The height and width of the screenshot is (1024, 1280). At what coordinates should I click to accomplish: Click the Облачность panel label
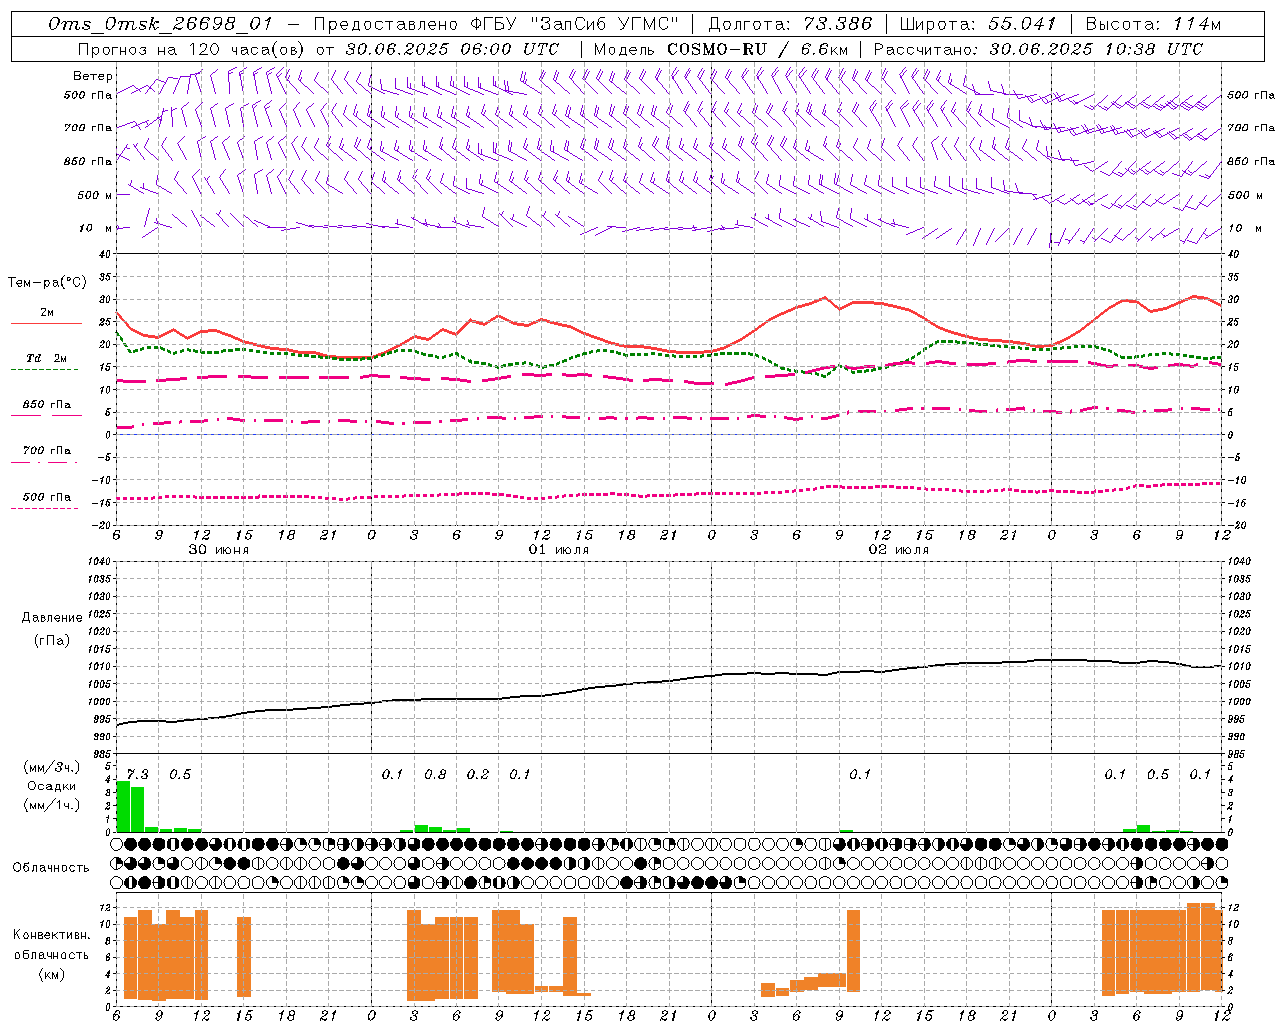click(51, 868)
